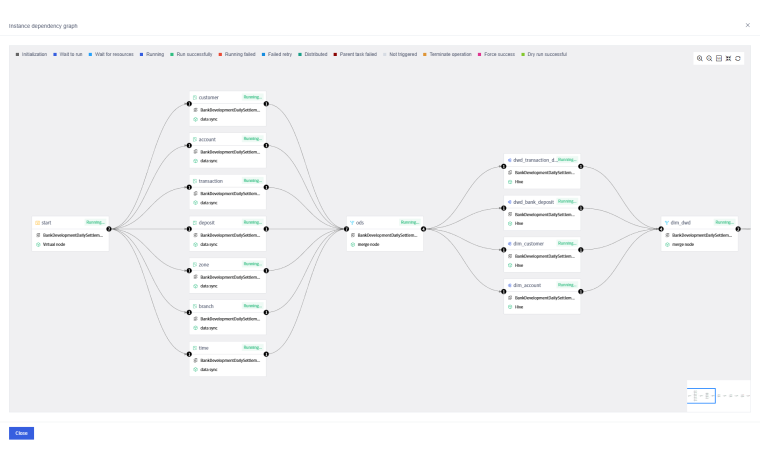Image resolution: width=760 pixels, height=460 pixels.
Task: Click the refresh graph icon
Action: (738, 58)
